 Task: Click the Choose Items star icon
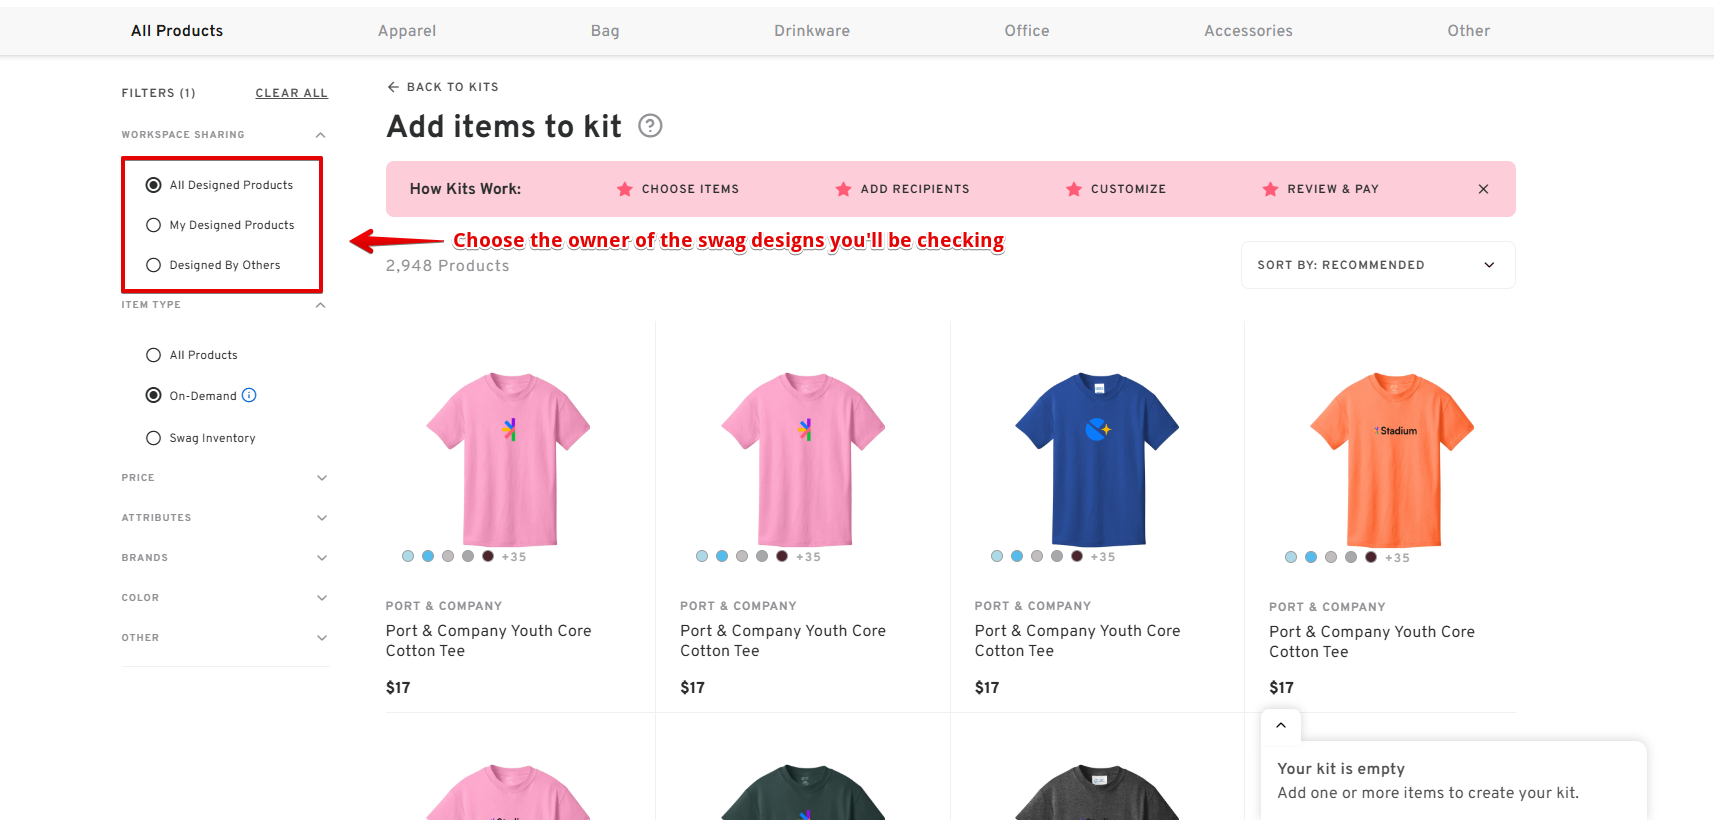pos(625,189)
